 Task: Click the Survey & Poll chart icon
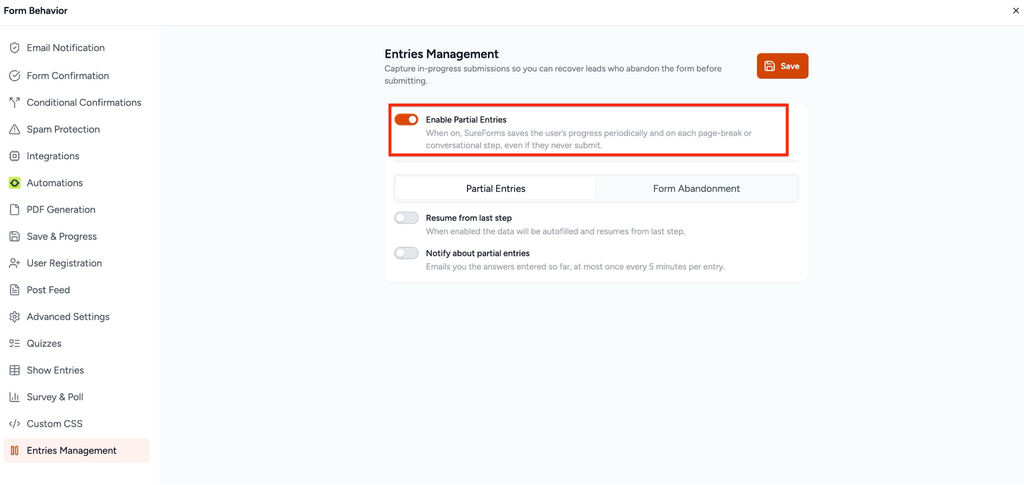[x=14, y=397]
